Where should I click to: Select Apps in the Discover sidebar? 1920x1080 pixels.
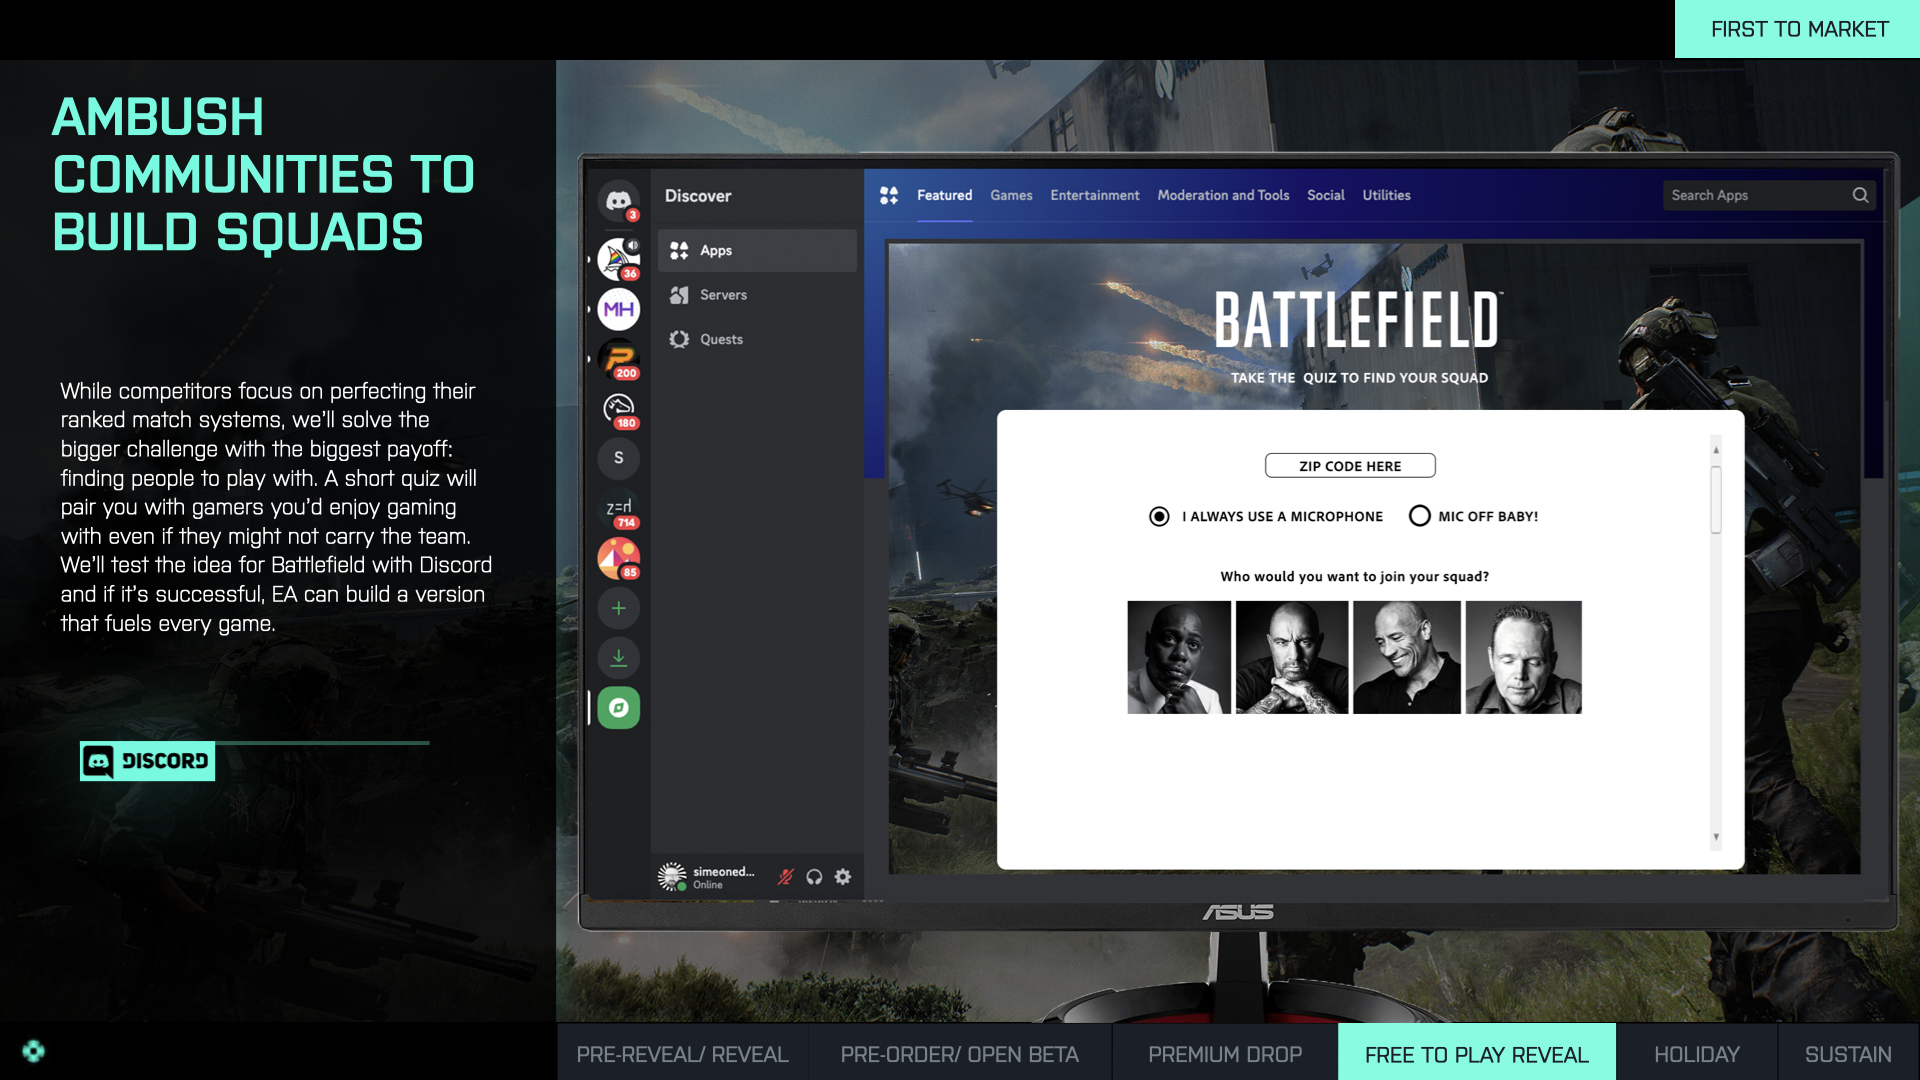click(757, 251)
